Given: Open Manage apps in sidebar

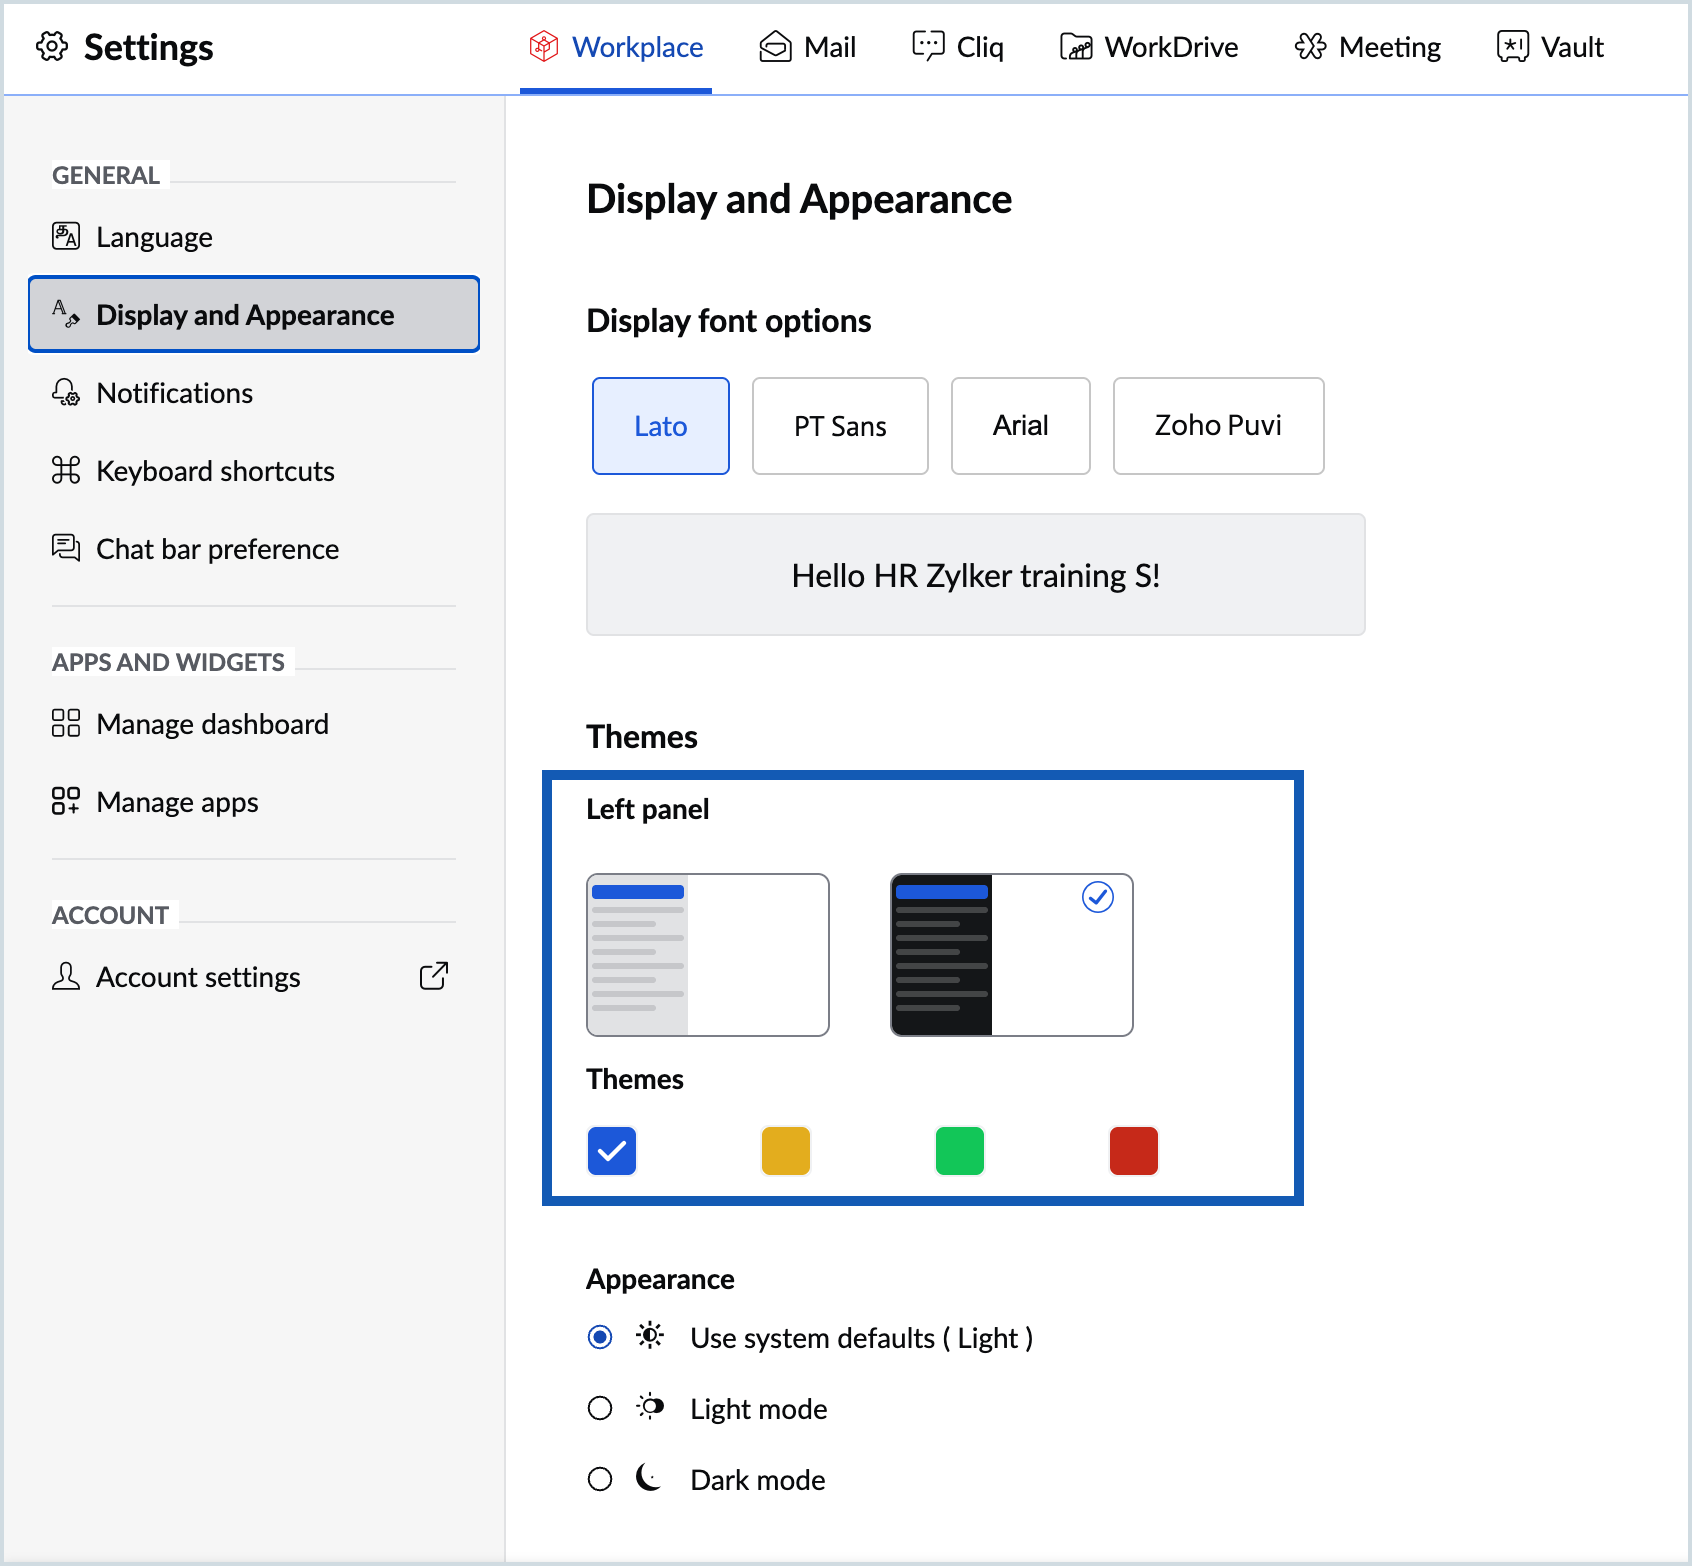Looking at the screenshot, I should [254, 802].
